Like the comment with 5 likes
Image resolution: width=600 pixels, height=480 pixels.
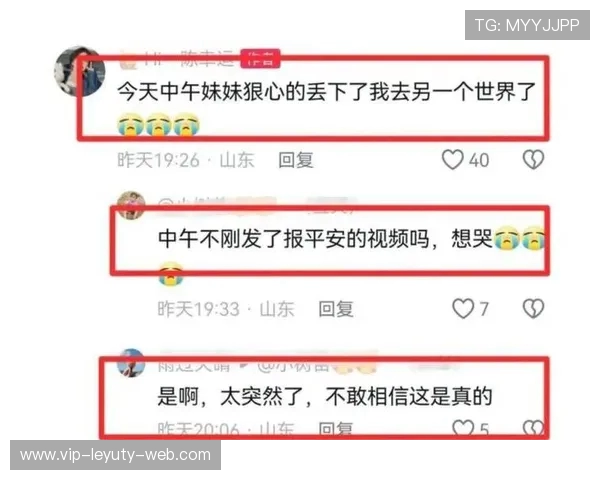click(463, 428)
